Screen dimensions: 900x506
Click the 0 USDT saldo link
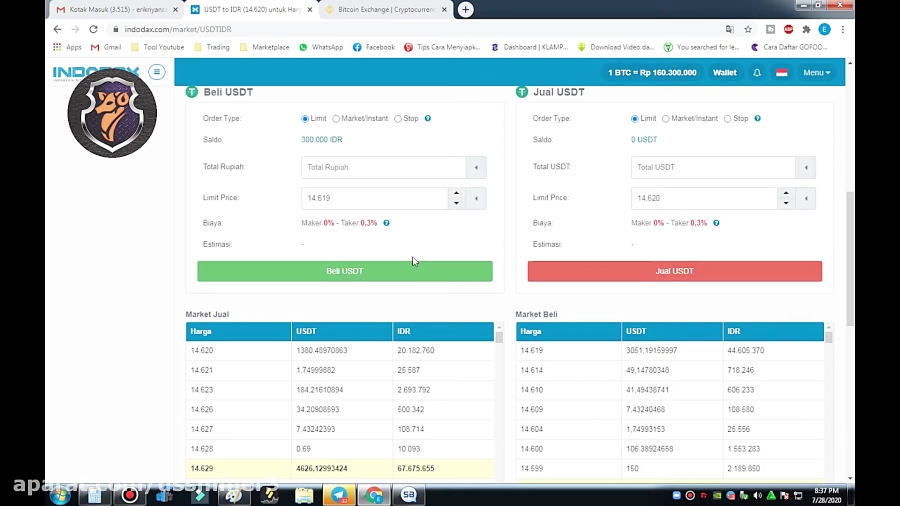tap(644, 139)
